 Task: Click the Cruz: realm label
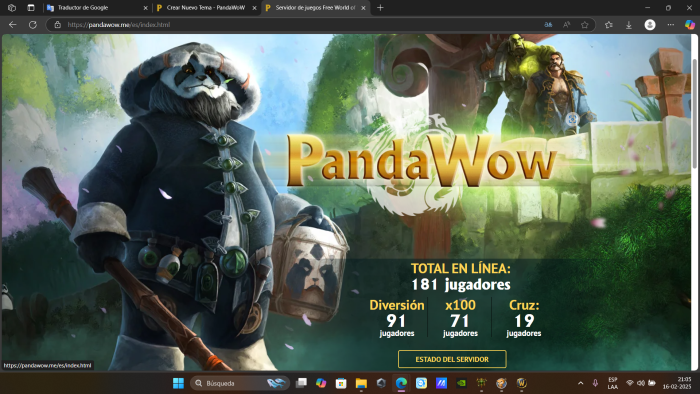(524, 305)
